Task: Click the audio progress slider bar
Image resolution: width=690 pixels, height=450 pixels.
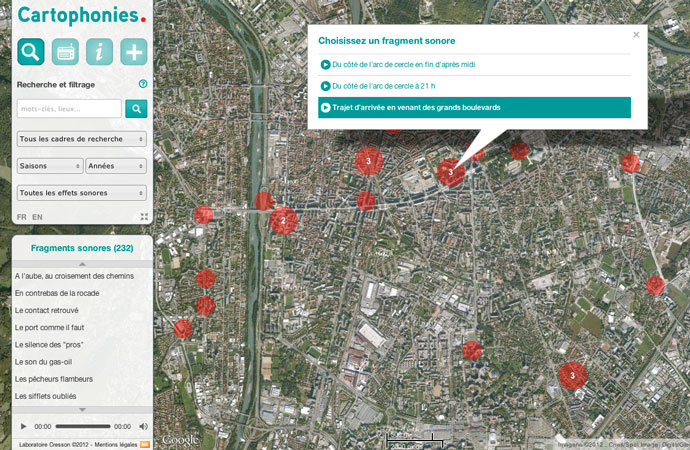Action: pos(82,426)
